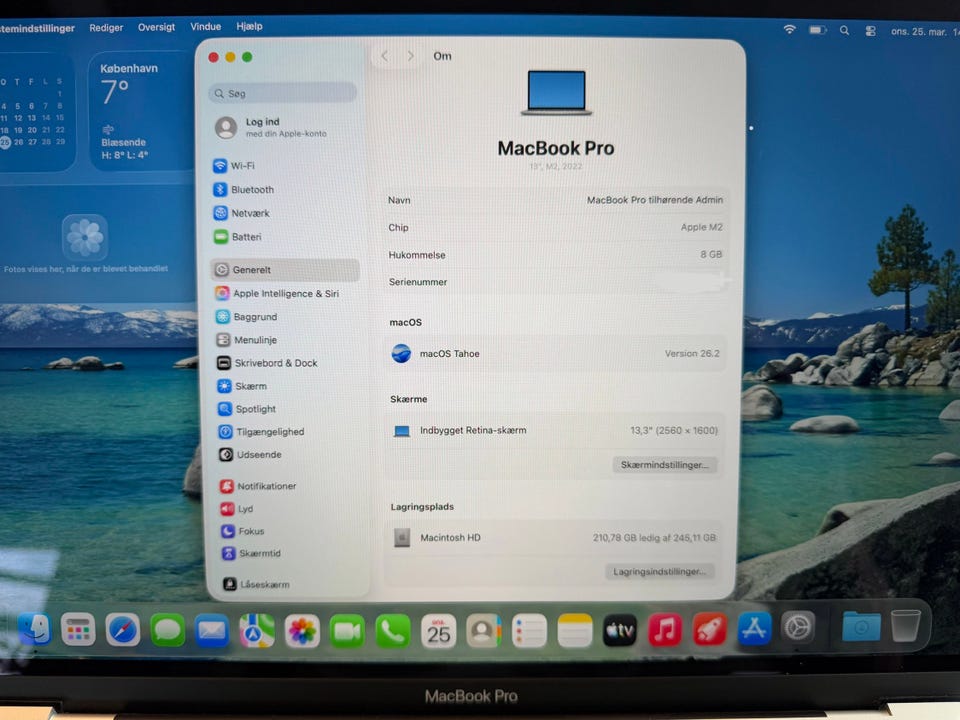Click the MacBook Pro tilhørende Admin name field

tap(654, 200)
